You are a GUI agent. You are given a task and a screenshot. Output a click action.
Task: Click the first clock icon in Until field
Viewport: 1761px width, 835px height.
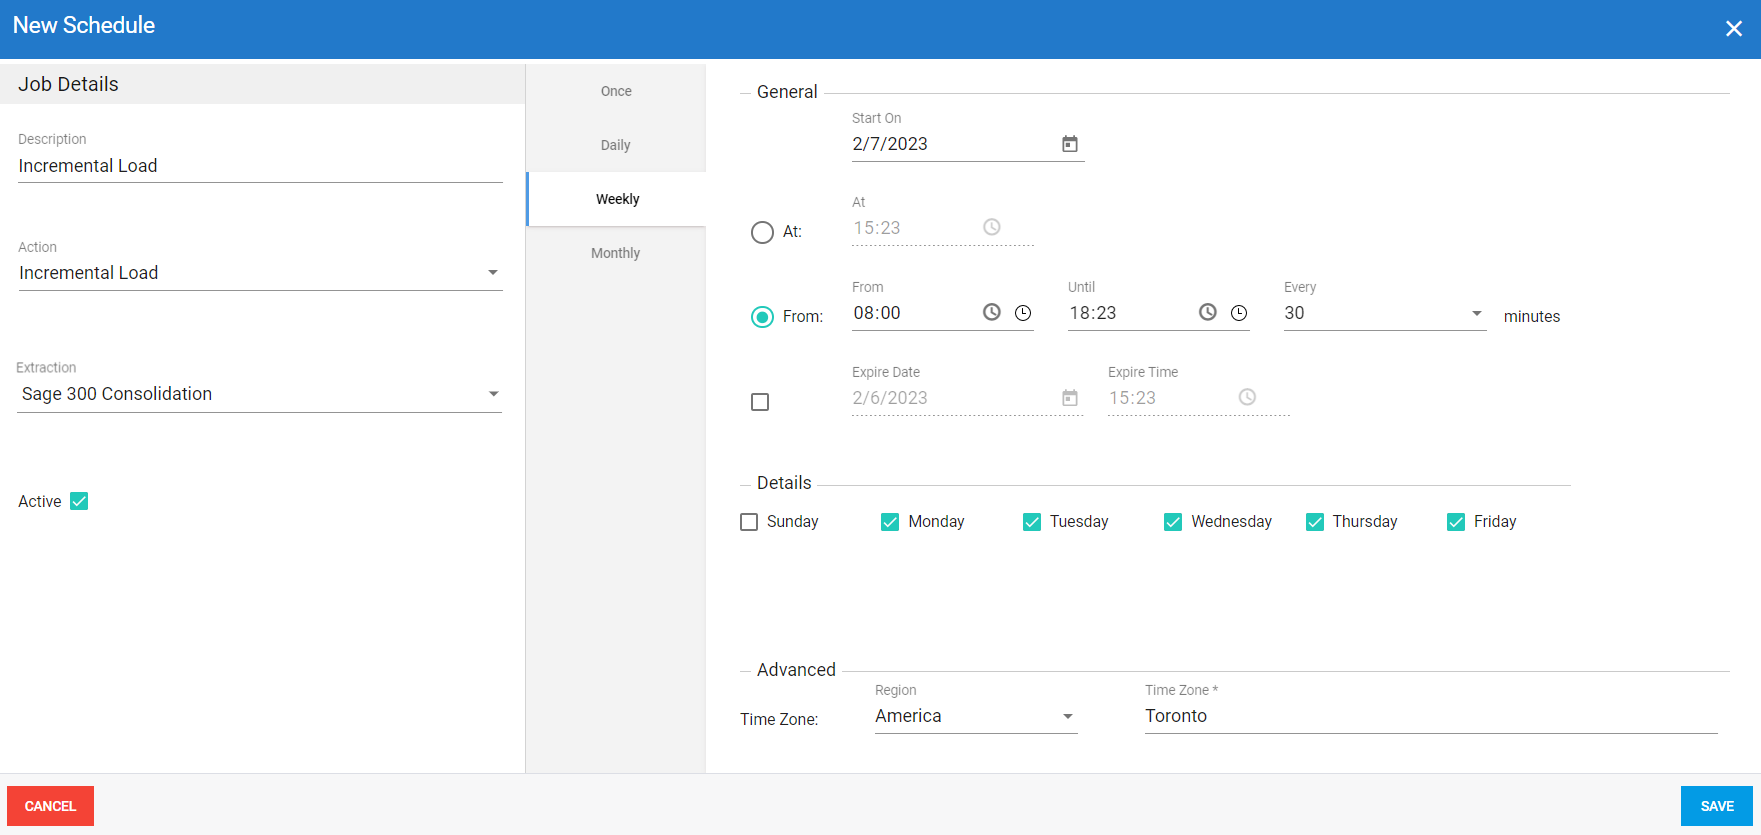point(1207,312)
